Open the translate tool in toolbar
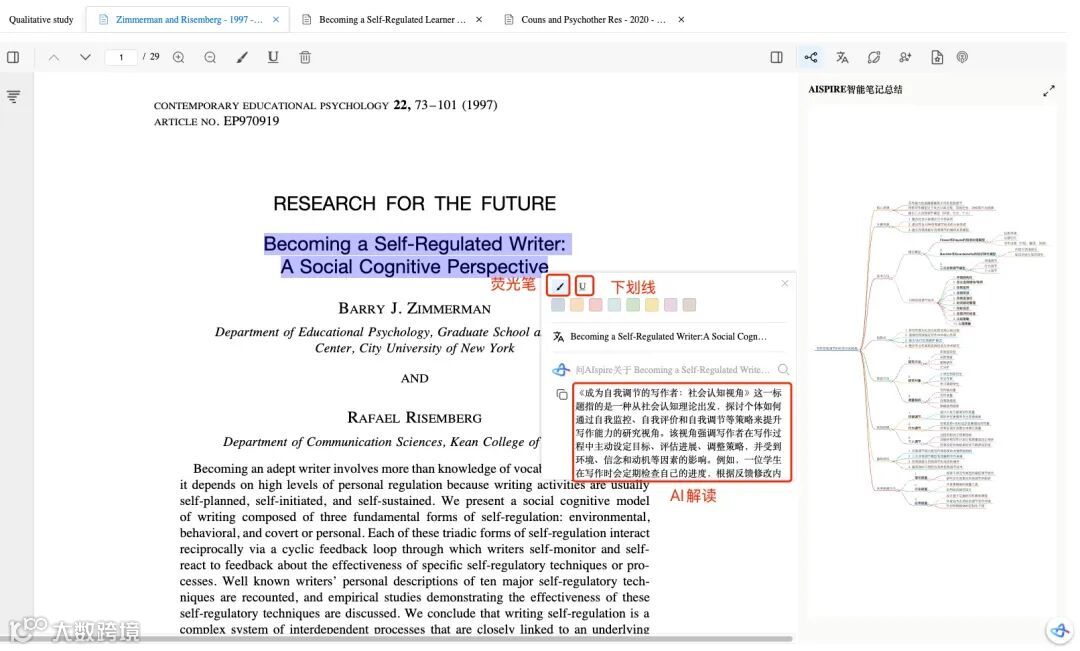 pyautogui.click(x=842, y=57)
